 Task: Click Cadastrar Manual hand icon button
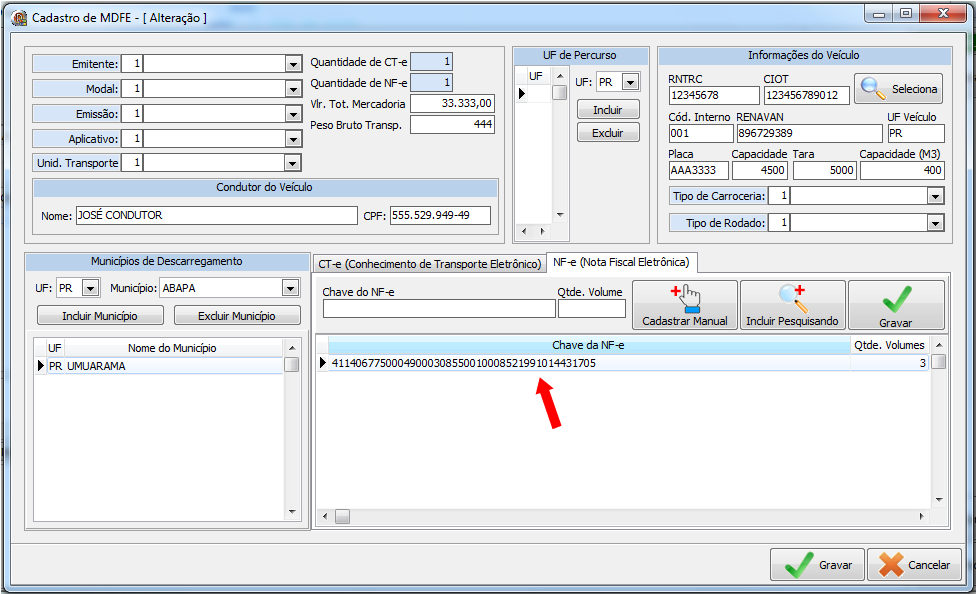click(x=685, y=304)
